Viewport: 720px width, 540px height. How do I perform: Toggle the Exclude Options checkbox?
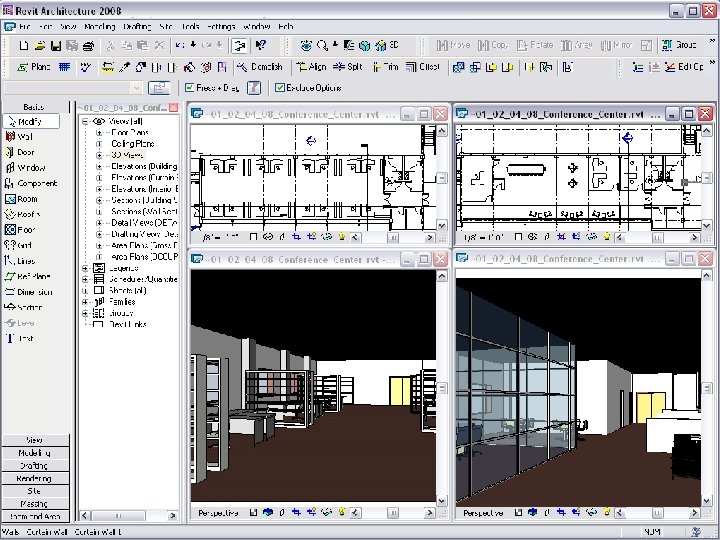278,88
